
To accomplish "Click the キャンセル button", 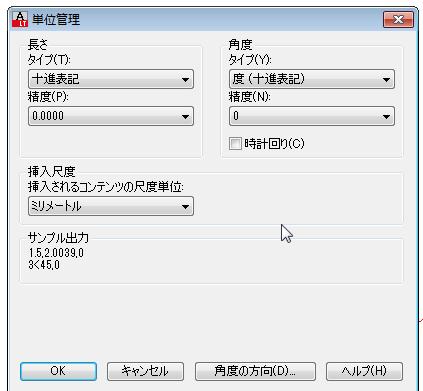I will pyautogui.click(x=145, y=371).
